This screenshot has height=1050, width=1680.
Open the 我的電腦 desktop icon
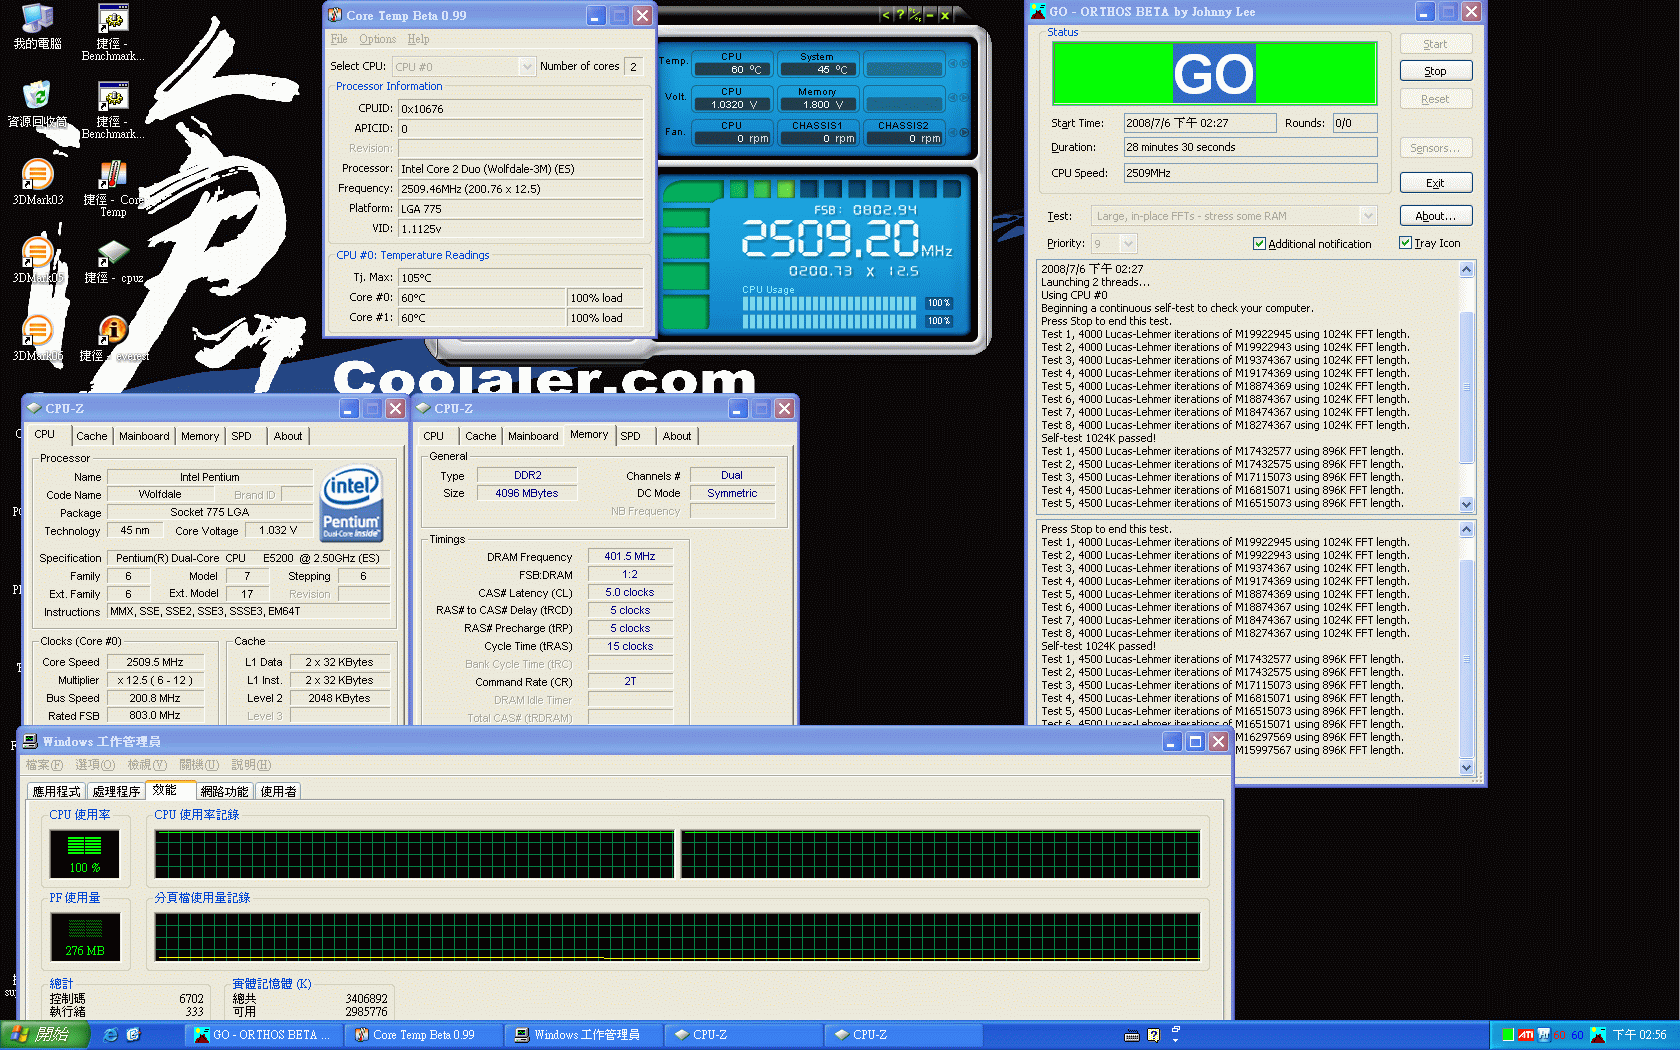tap(37, 27)
